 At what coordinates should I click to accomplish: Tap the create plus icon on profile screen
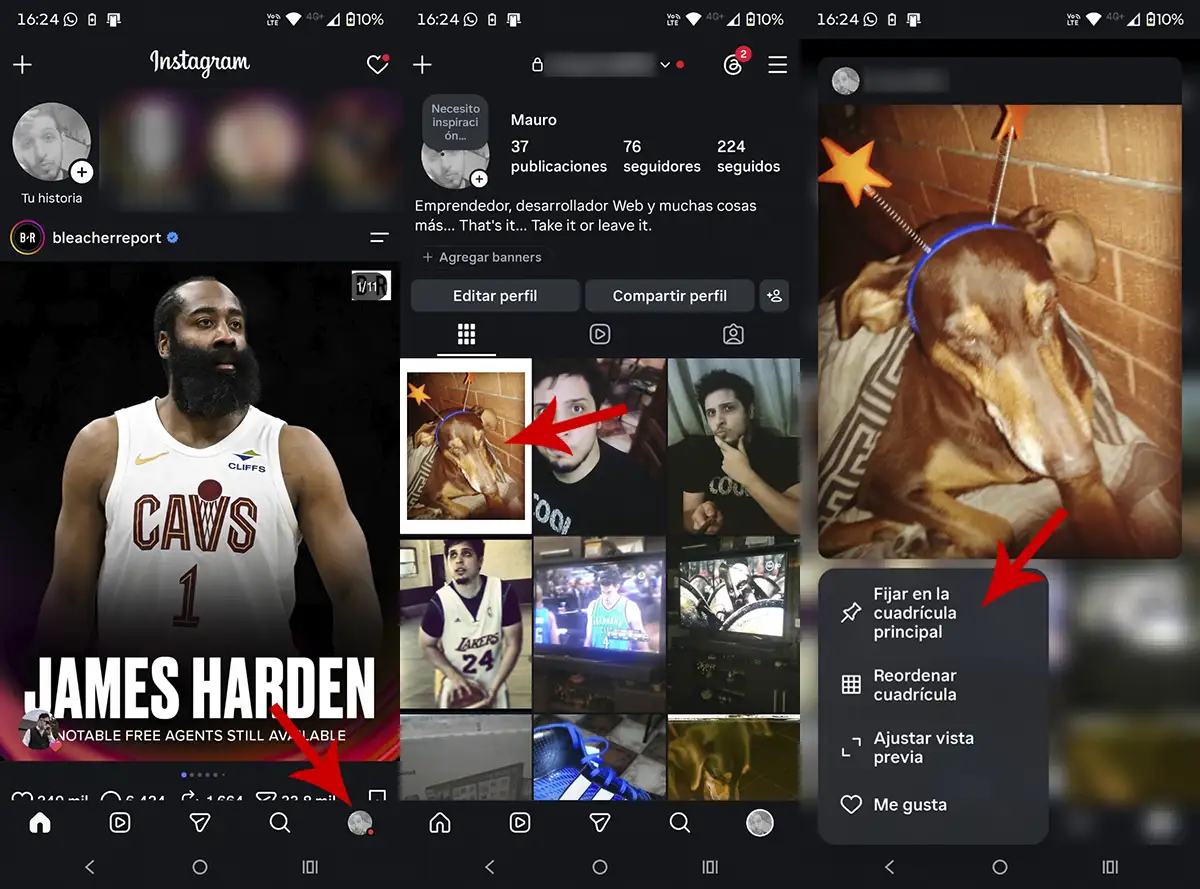(x=422, y=65)
